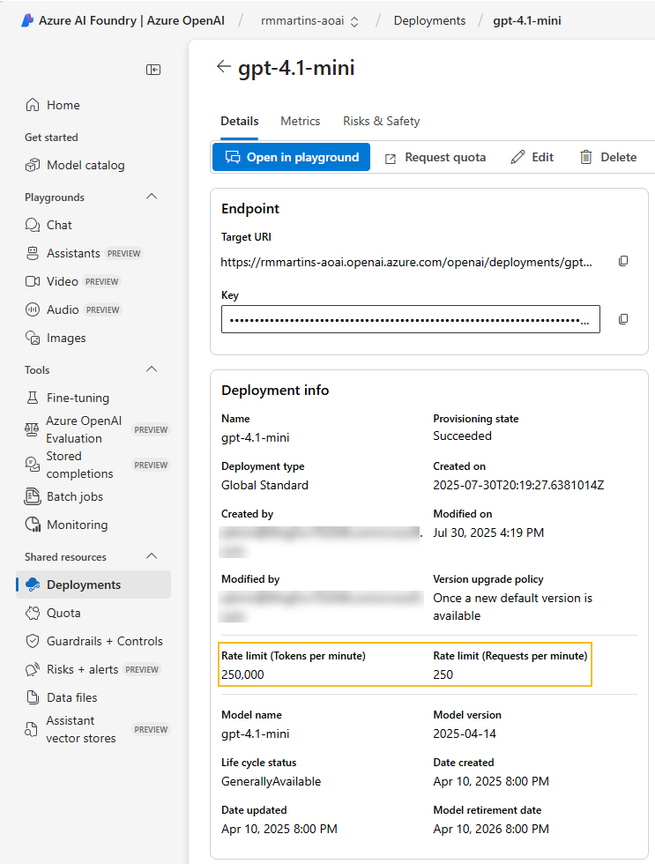Screen dimensions: 655x864
Task: Click the gpt-4.1-mini breadcrumb
Action: pos(527,21)
